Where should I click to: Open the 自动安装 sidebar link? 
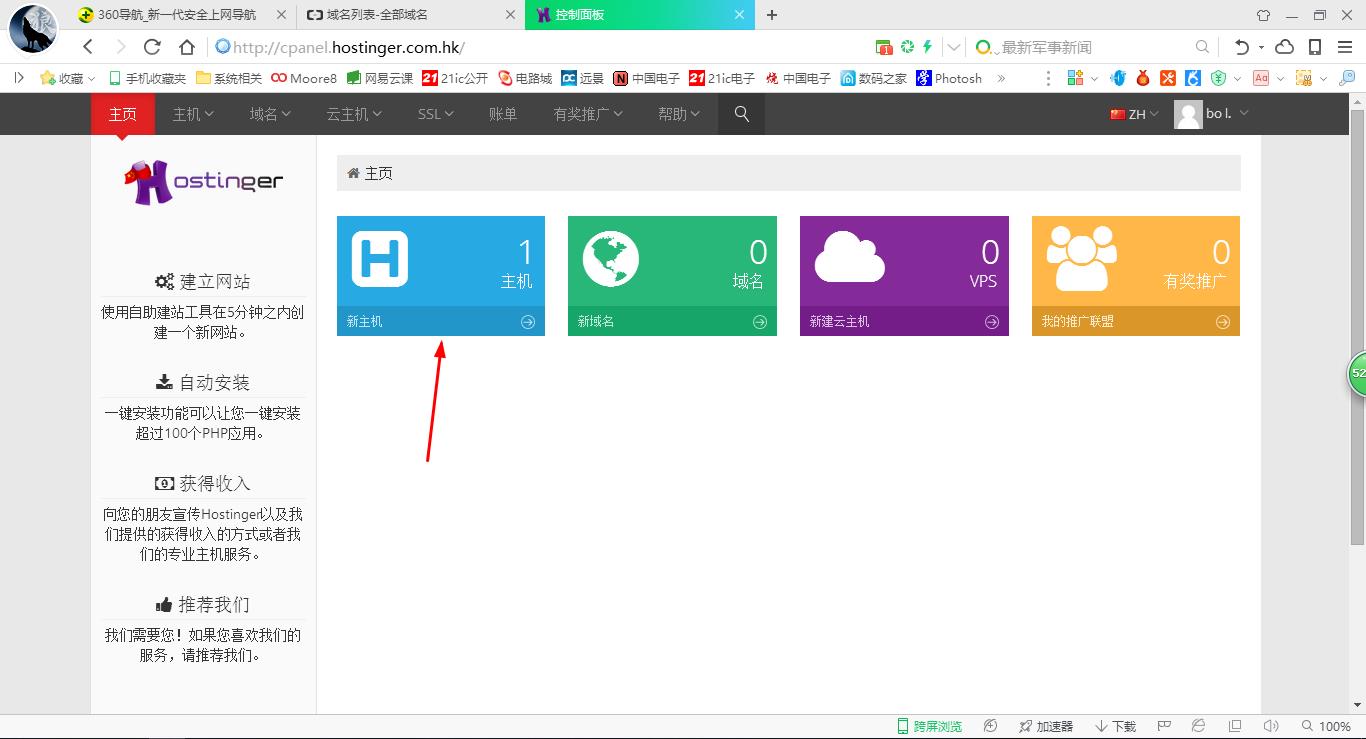coord(203,383)
